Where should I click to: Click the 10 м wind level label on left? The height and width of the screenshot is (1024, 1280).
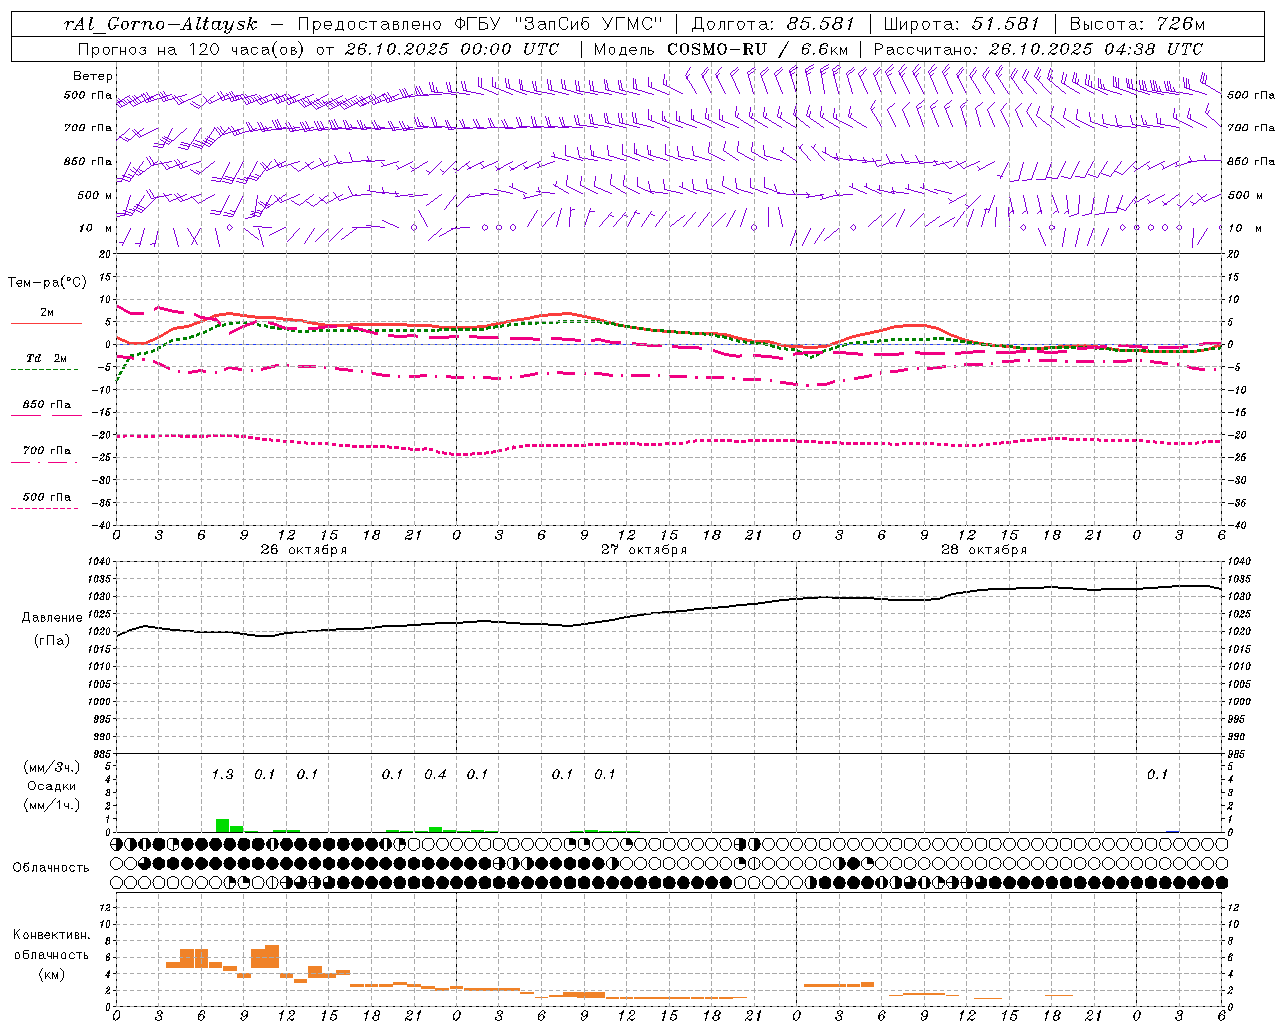95,228
